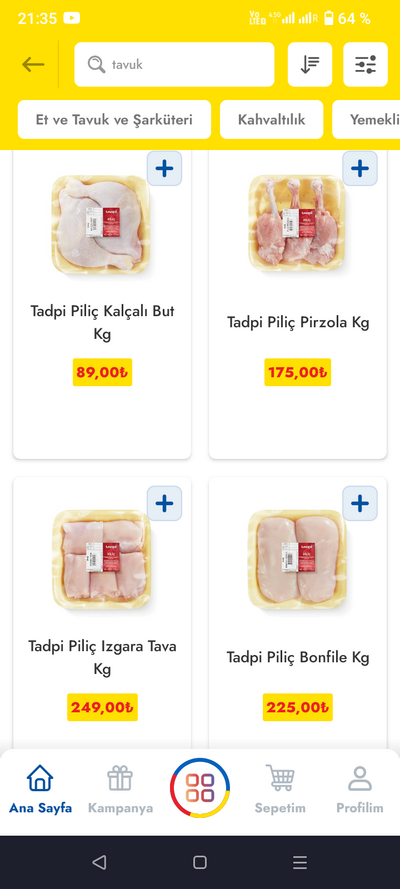The image size is (400, 889).
Task: Open the filter sliders icon
Action: 365,65
